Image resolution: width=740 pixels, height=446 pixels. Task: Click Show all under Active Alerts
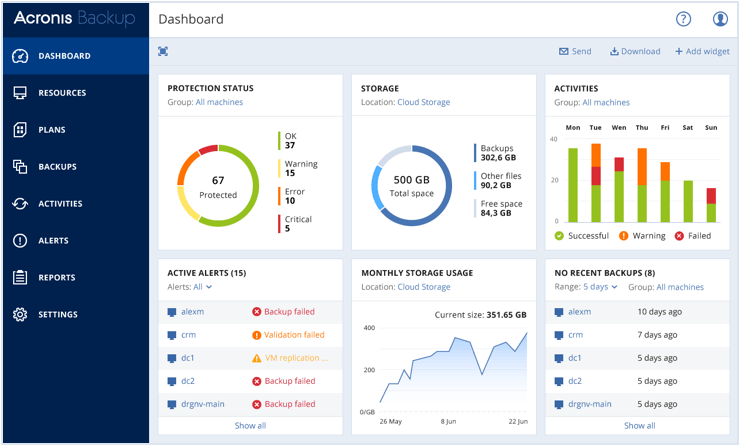250,425
